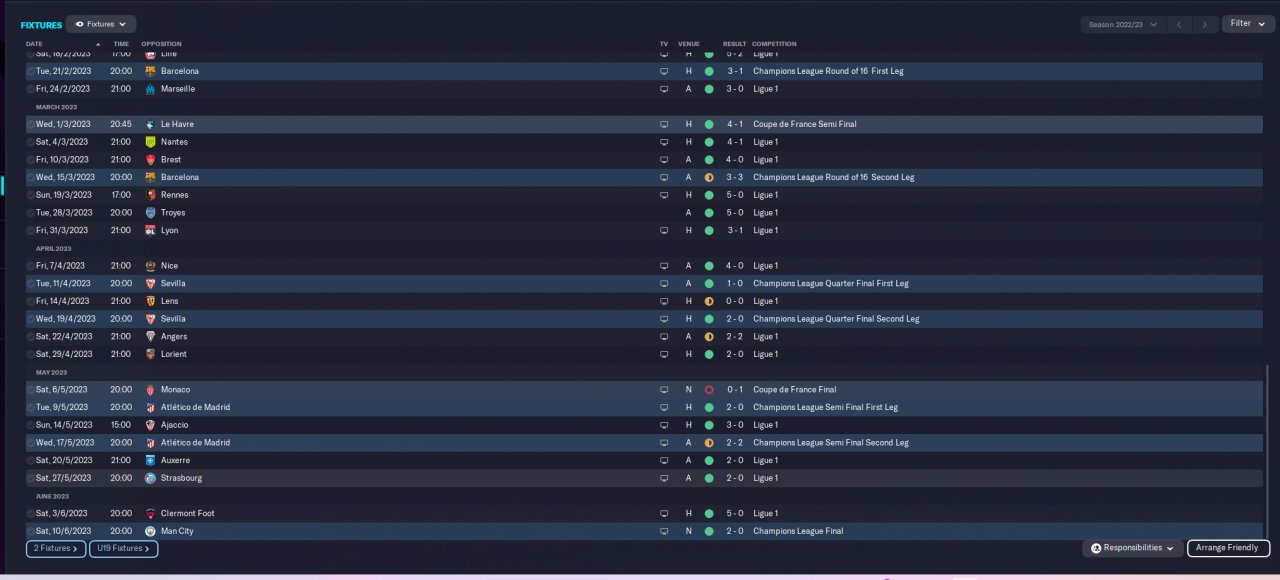Click the Arrange Friendly button
This screenshot has height=580, width=1280.
1229,548
